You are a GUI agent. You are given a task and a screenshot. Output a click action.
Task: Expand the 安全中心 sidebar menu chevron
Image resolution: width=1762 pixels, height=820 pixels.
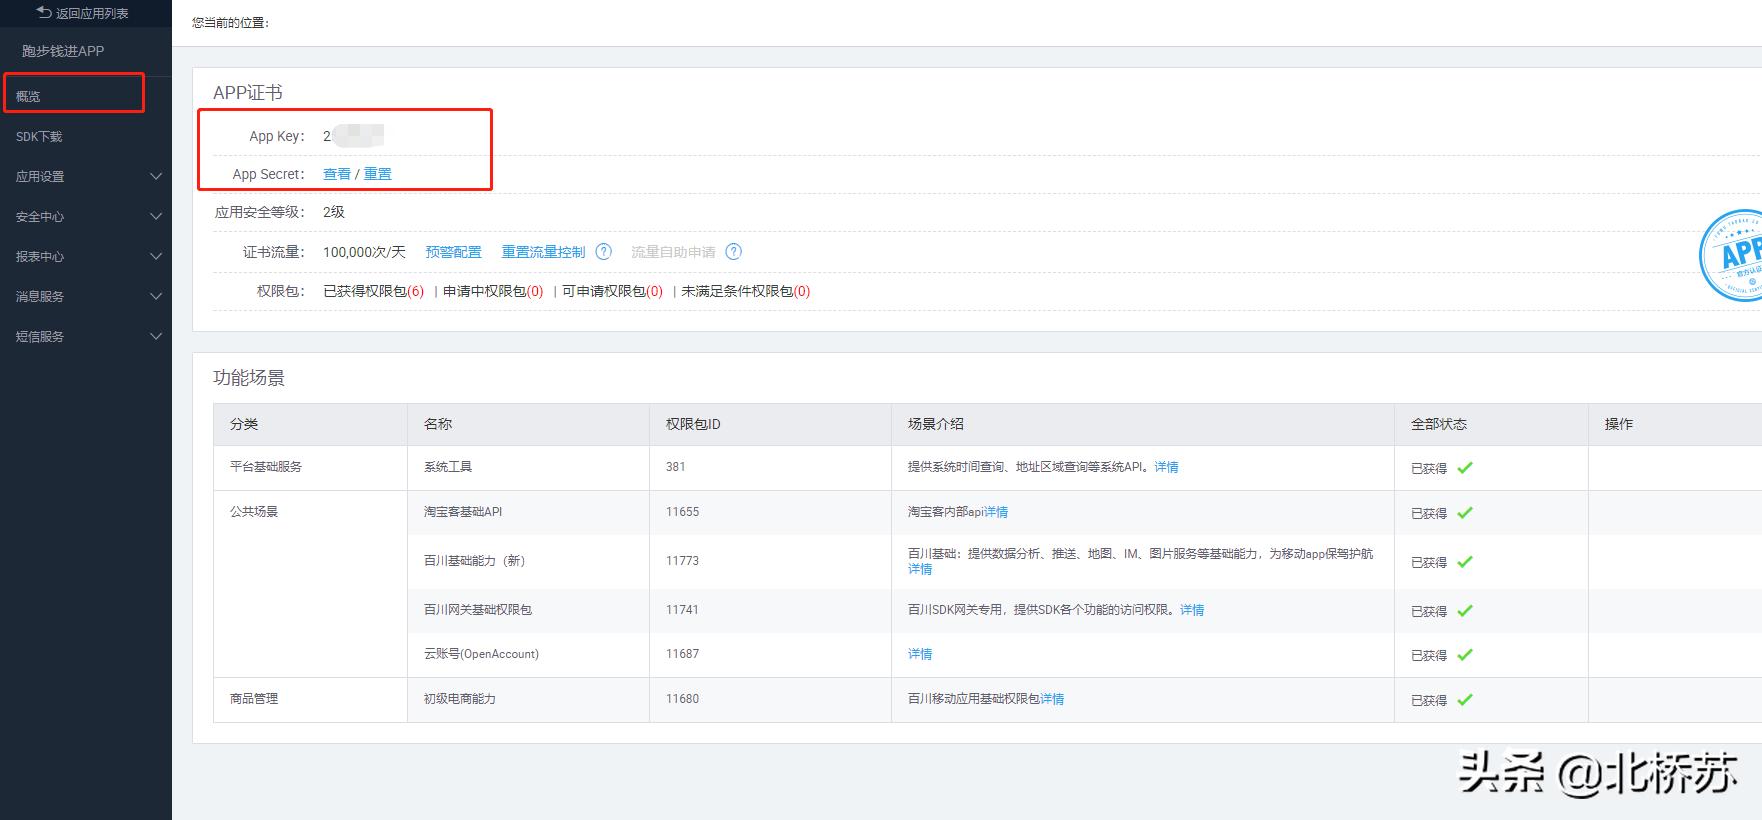(156, 216)
